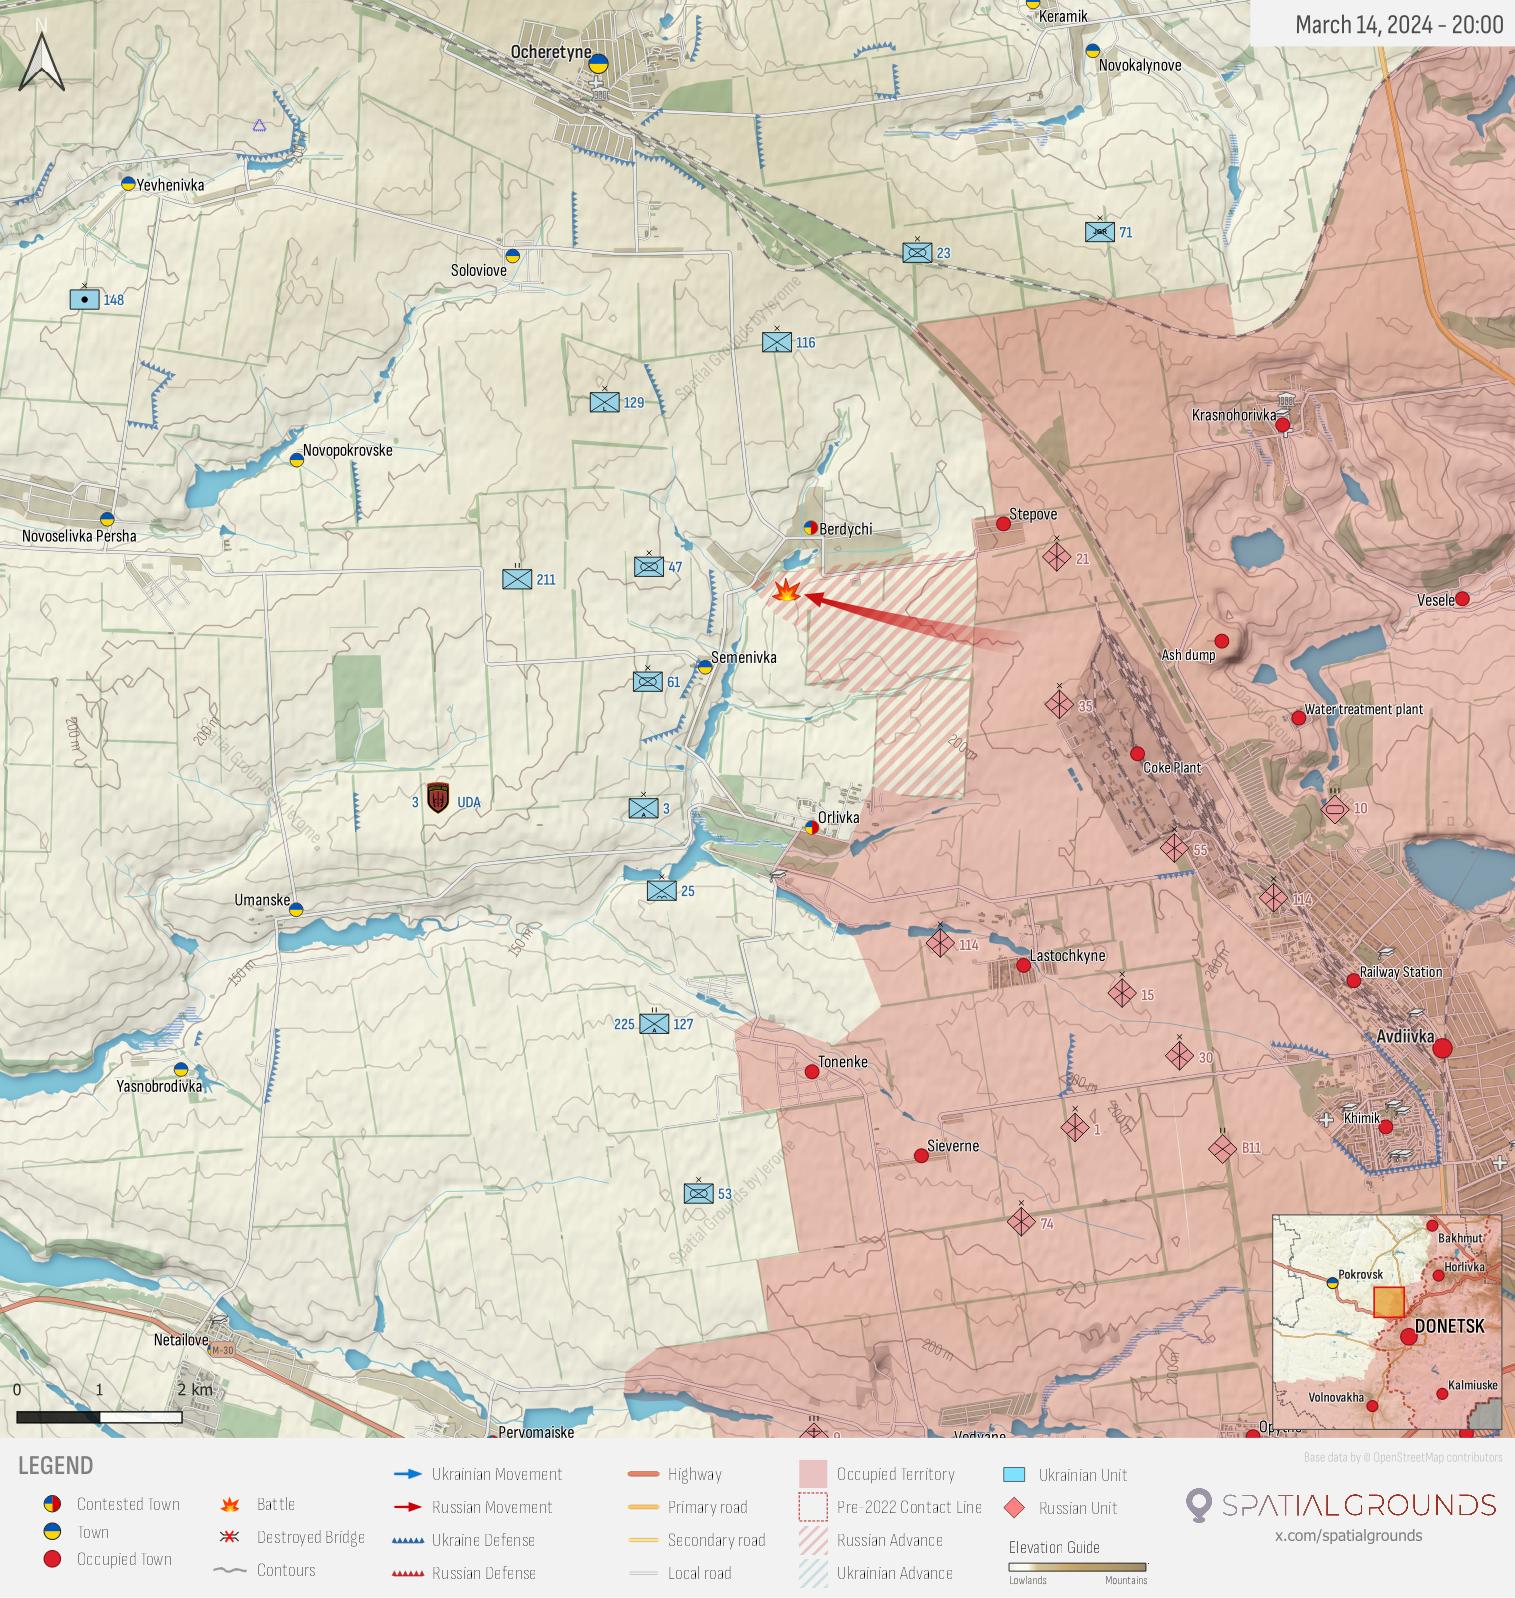Click the Orlivka contested town marker
Viewport: 1515px width, 1598px height.
point(811,827)
